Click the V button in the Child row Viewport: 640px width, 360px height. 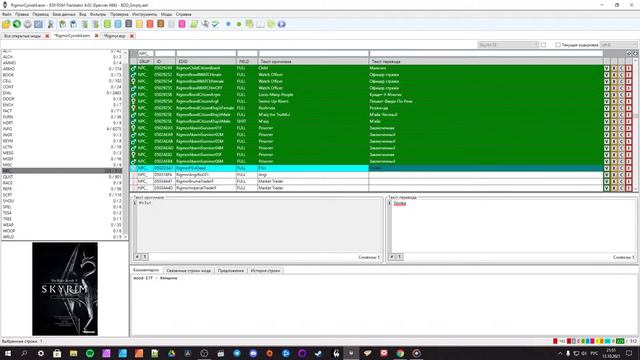(x=607, y=68)
